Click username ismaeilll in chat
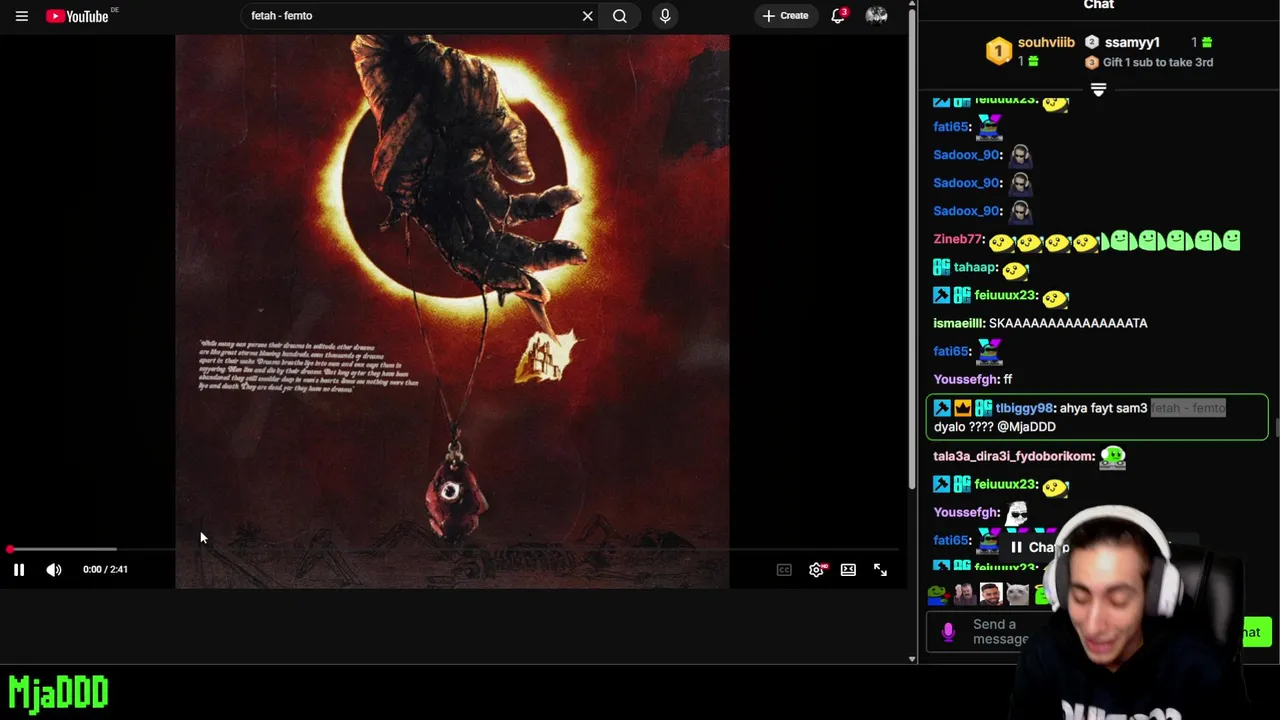 coord(958,323)
